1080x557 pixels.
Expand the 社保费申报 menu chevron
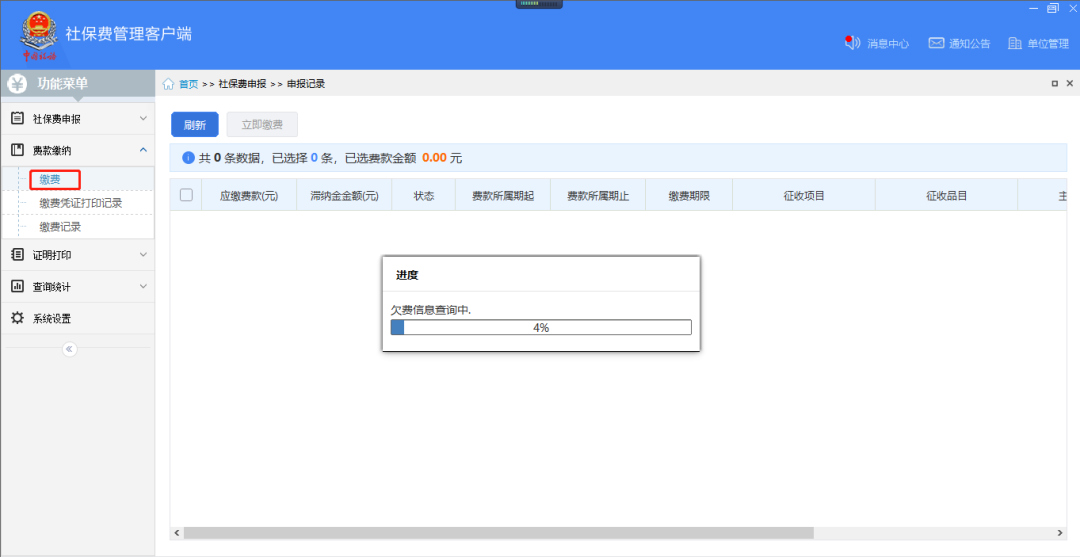pos(143,119)
